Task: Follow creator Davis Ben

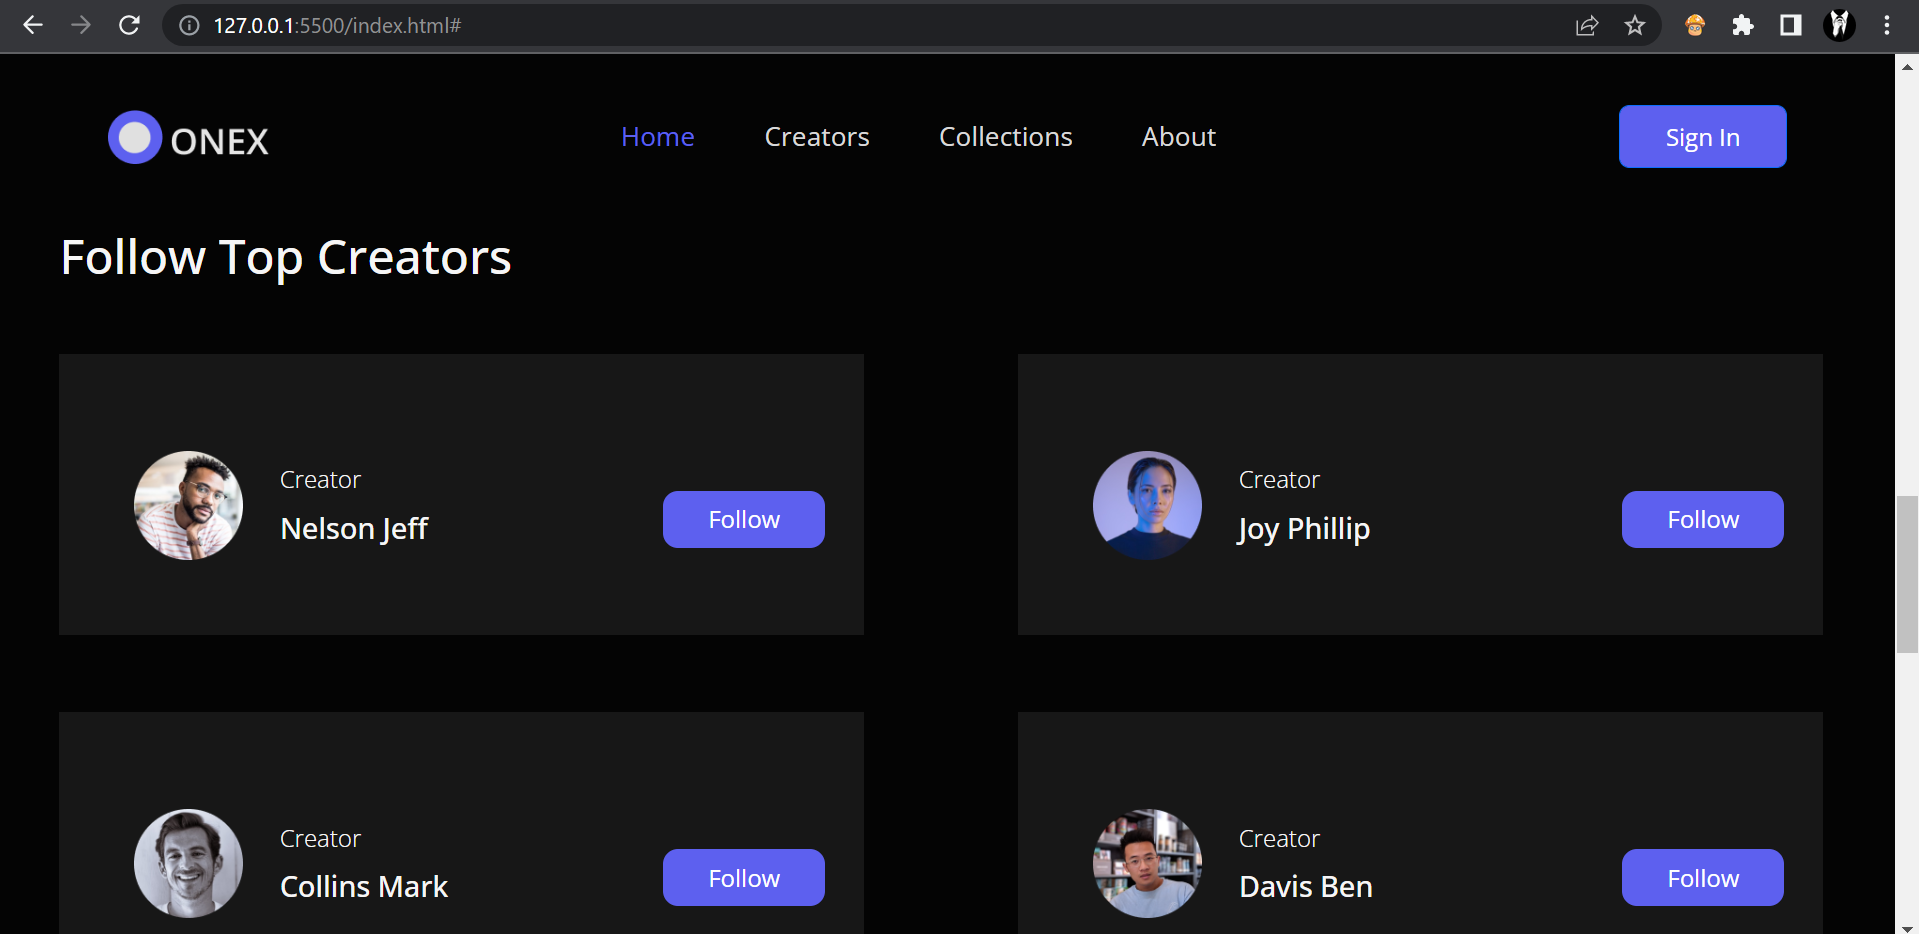Action: point(1702,878)
